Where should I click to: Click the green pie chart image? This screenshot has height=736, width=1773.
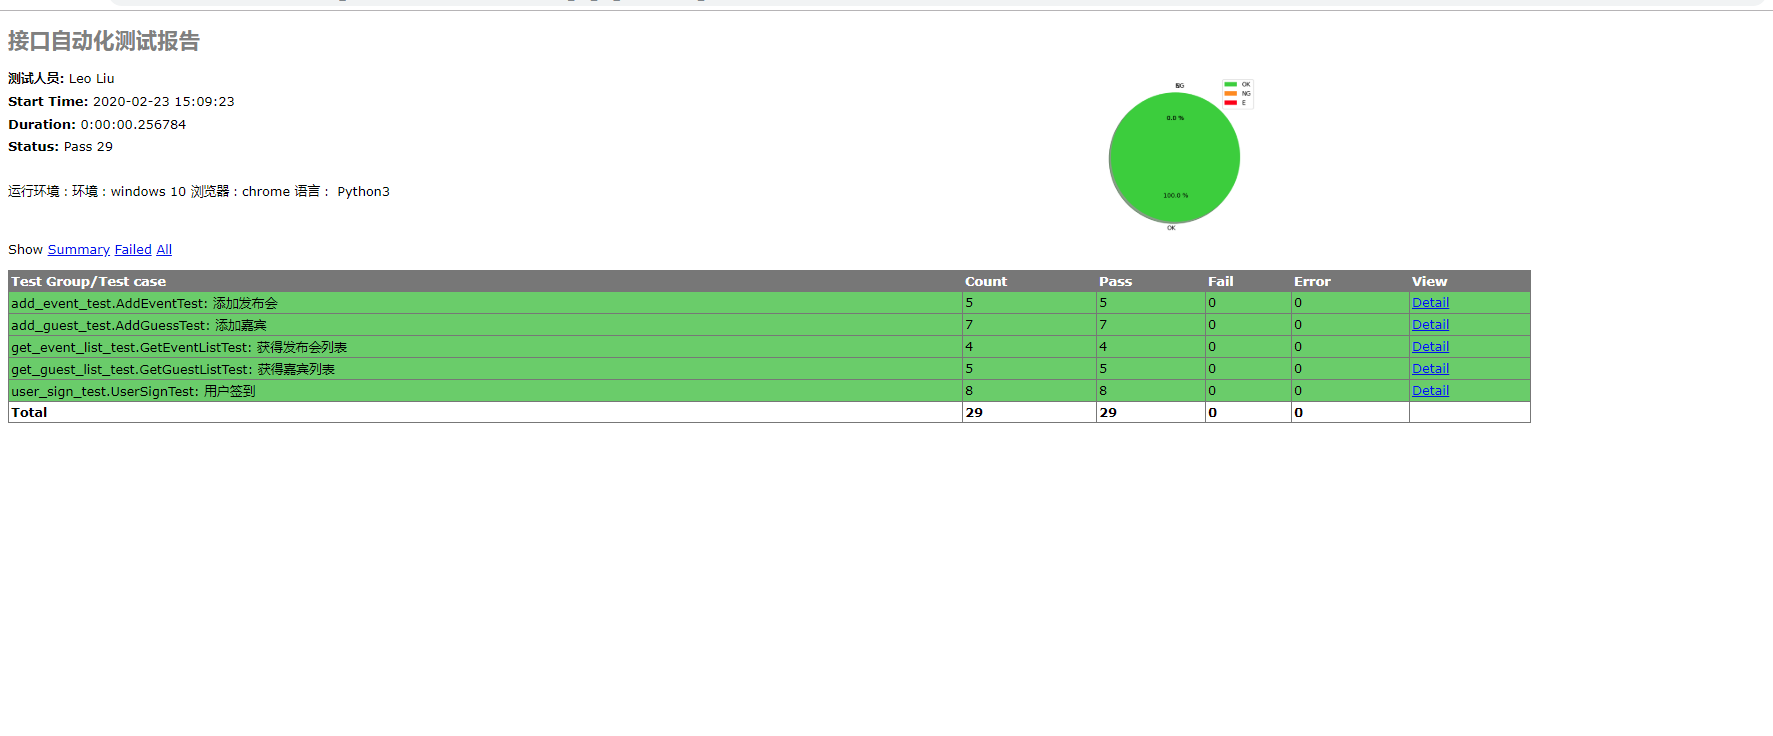coord(1174,158)
